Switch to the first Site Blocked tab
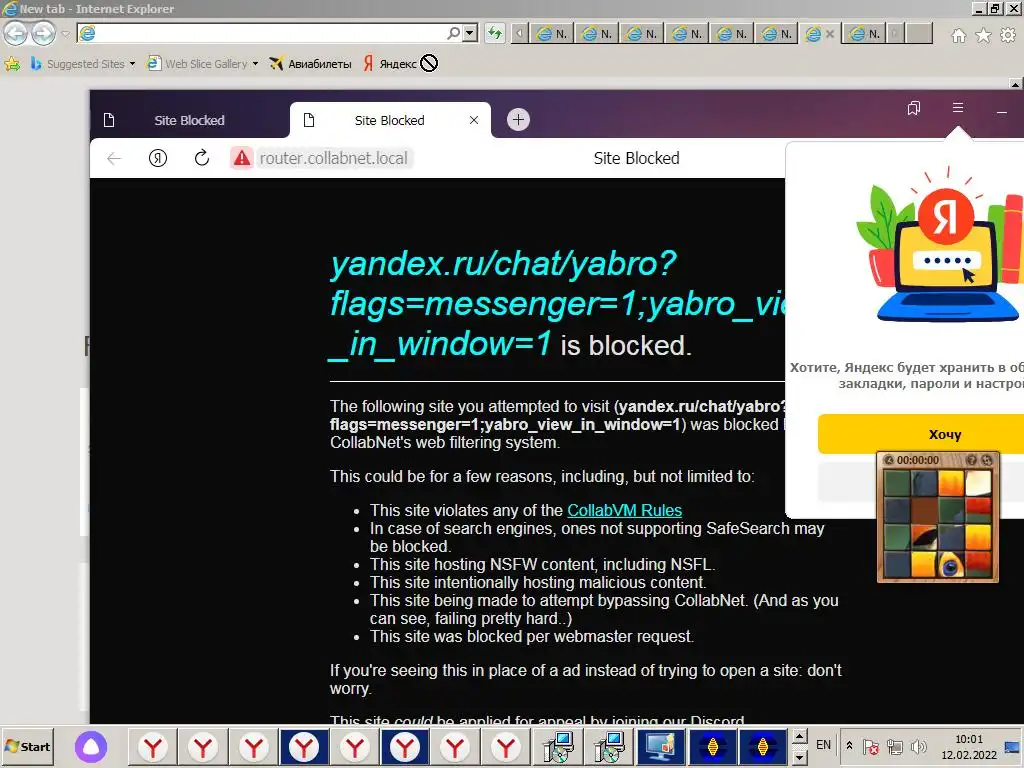 (x=189, y=120)
